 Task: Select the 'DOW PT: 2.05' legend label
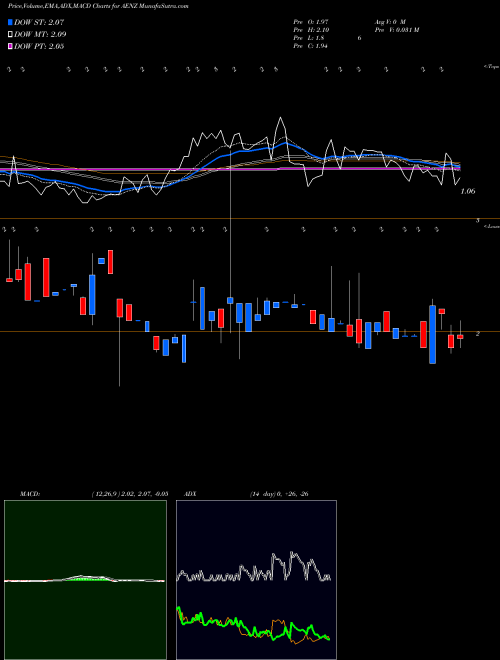click(x=39, y=46)
